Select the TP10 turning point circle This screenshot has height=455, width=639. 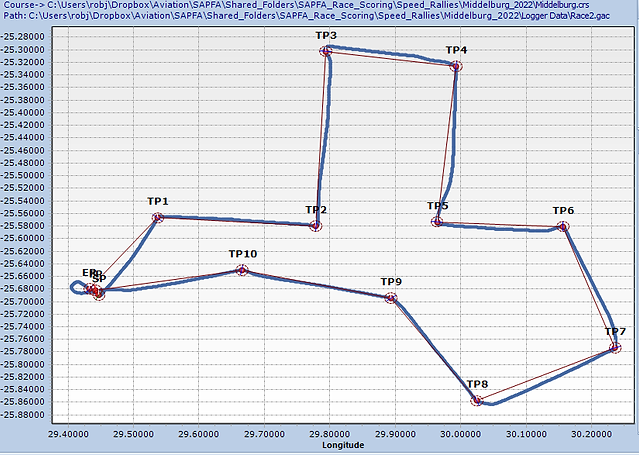242,270
